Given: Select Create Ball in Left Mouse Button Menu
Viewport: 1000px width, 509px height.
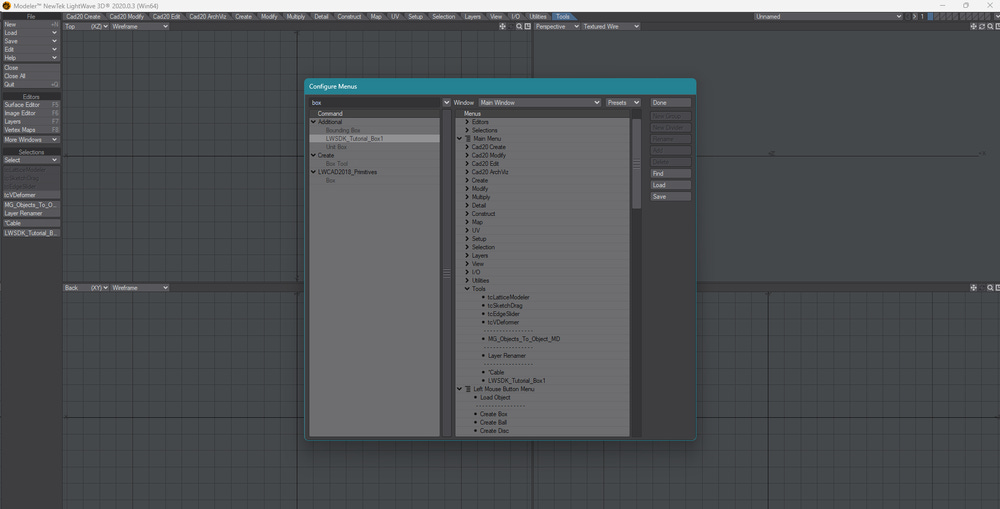Looking at the screenshot, I should [493, 422].
